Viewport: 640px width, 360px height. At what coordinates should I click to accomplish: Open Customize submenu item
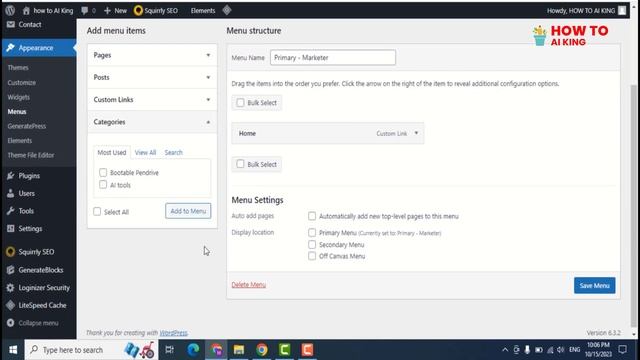22,82
